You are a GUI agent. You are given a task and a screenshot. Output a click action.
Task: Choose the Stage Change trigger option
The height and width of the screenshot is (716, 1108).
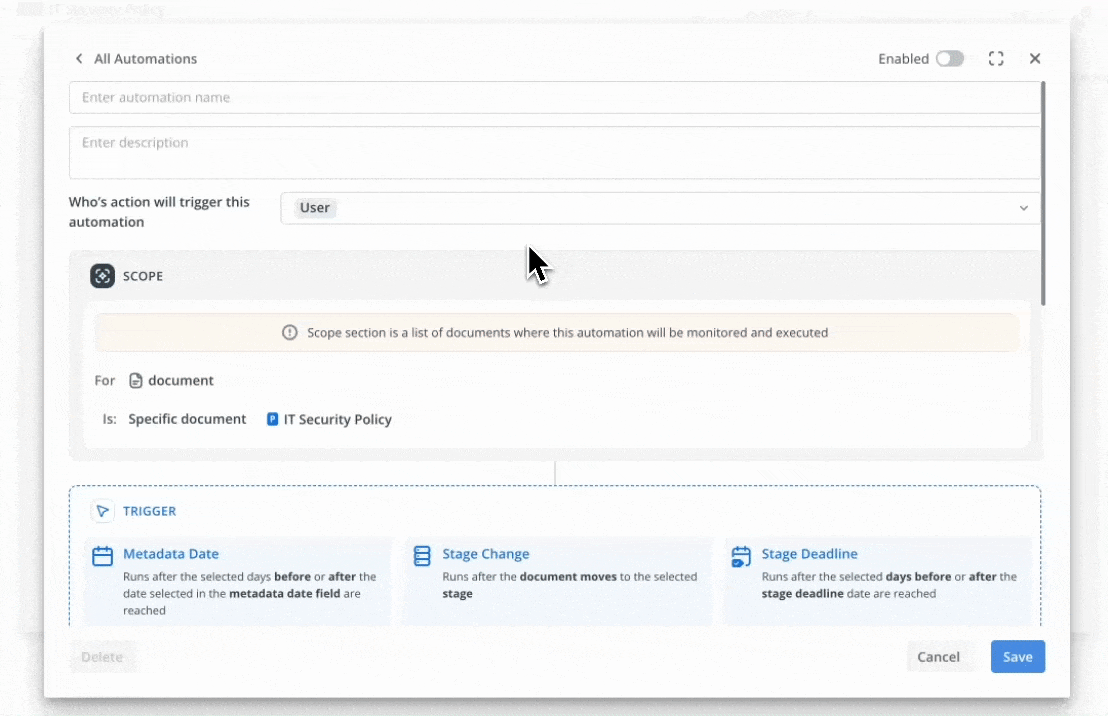coord(485,554)
